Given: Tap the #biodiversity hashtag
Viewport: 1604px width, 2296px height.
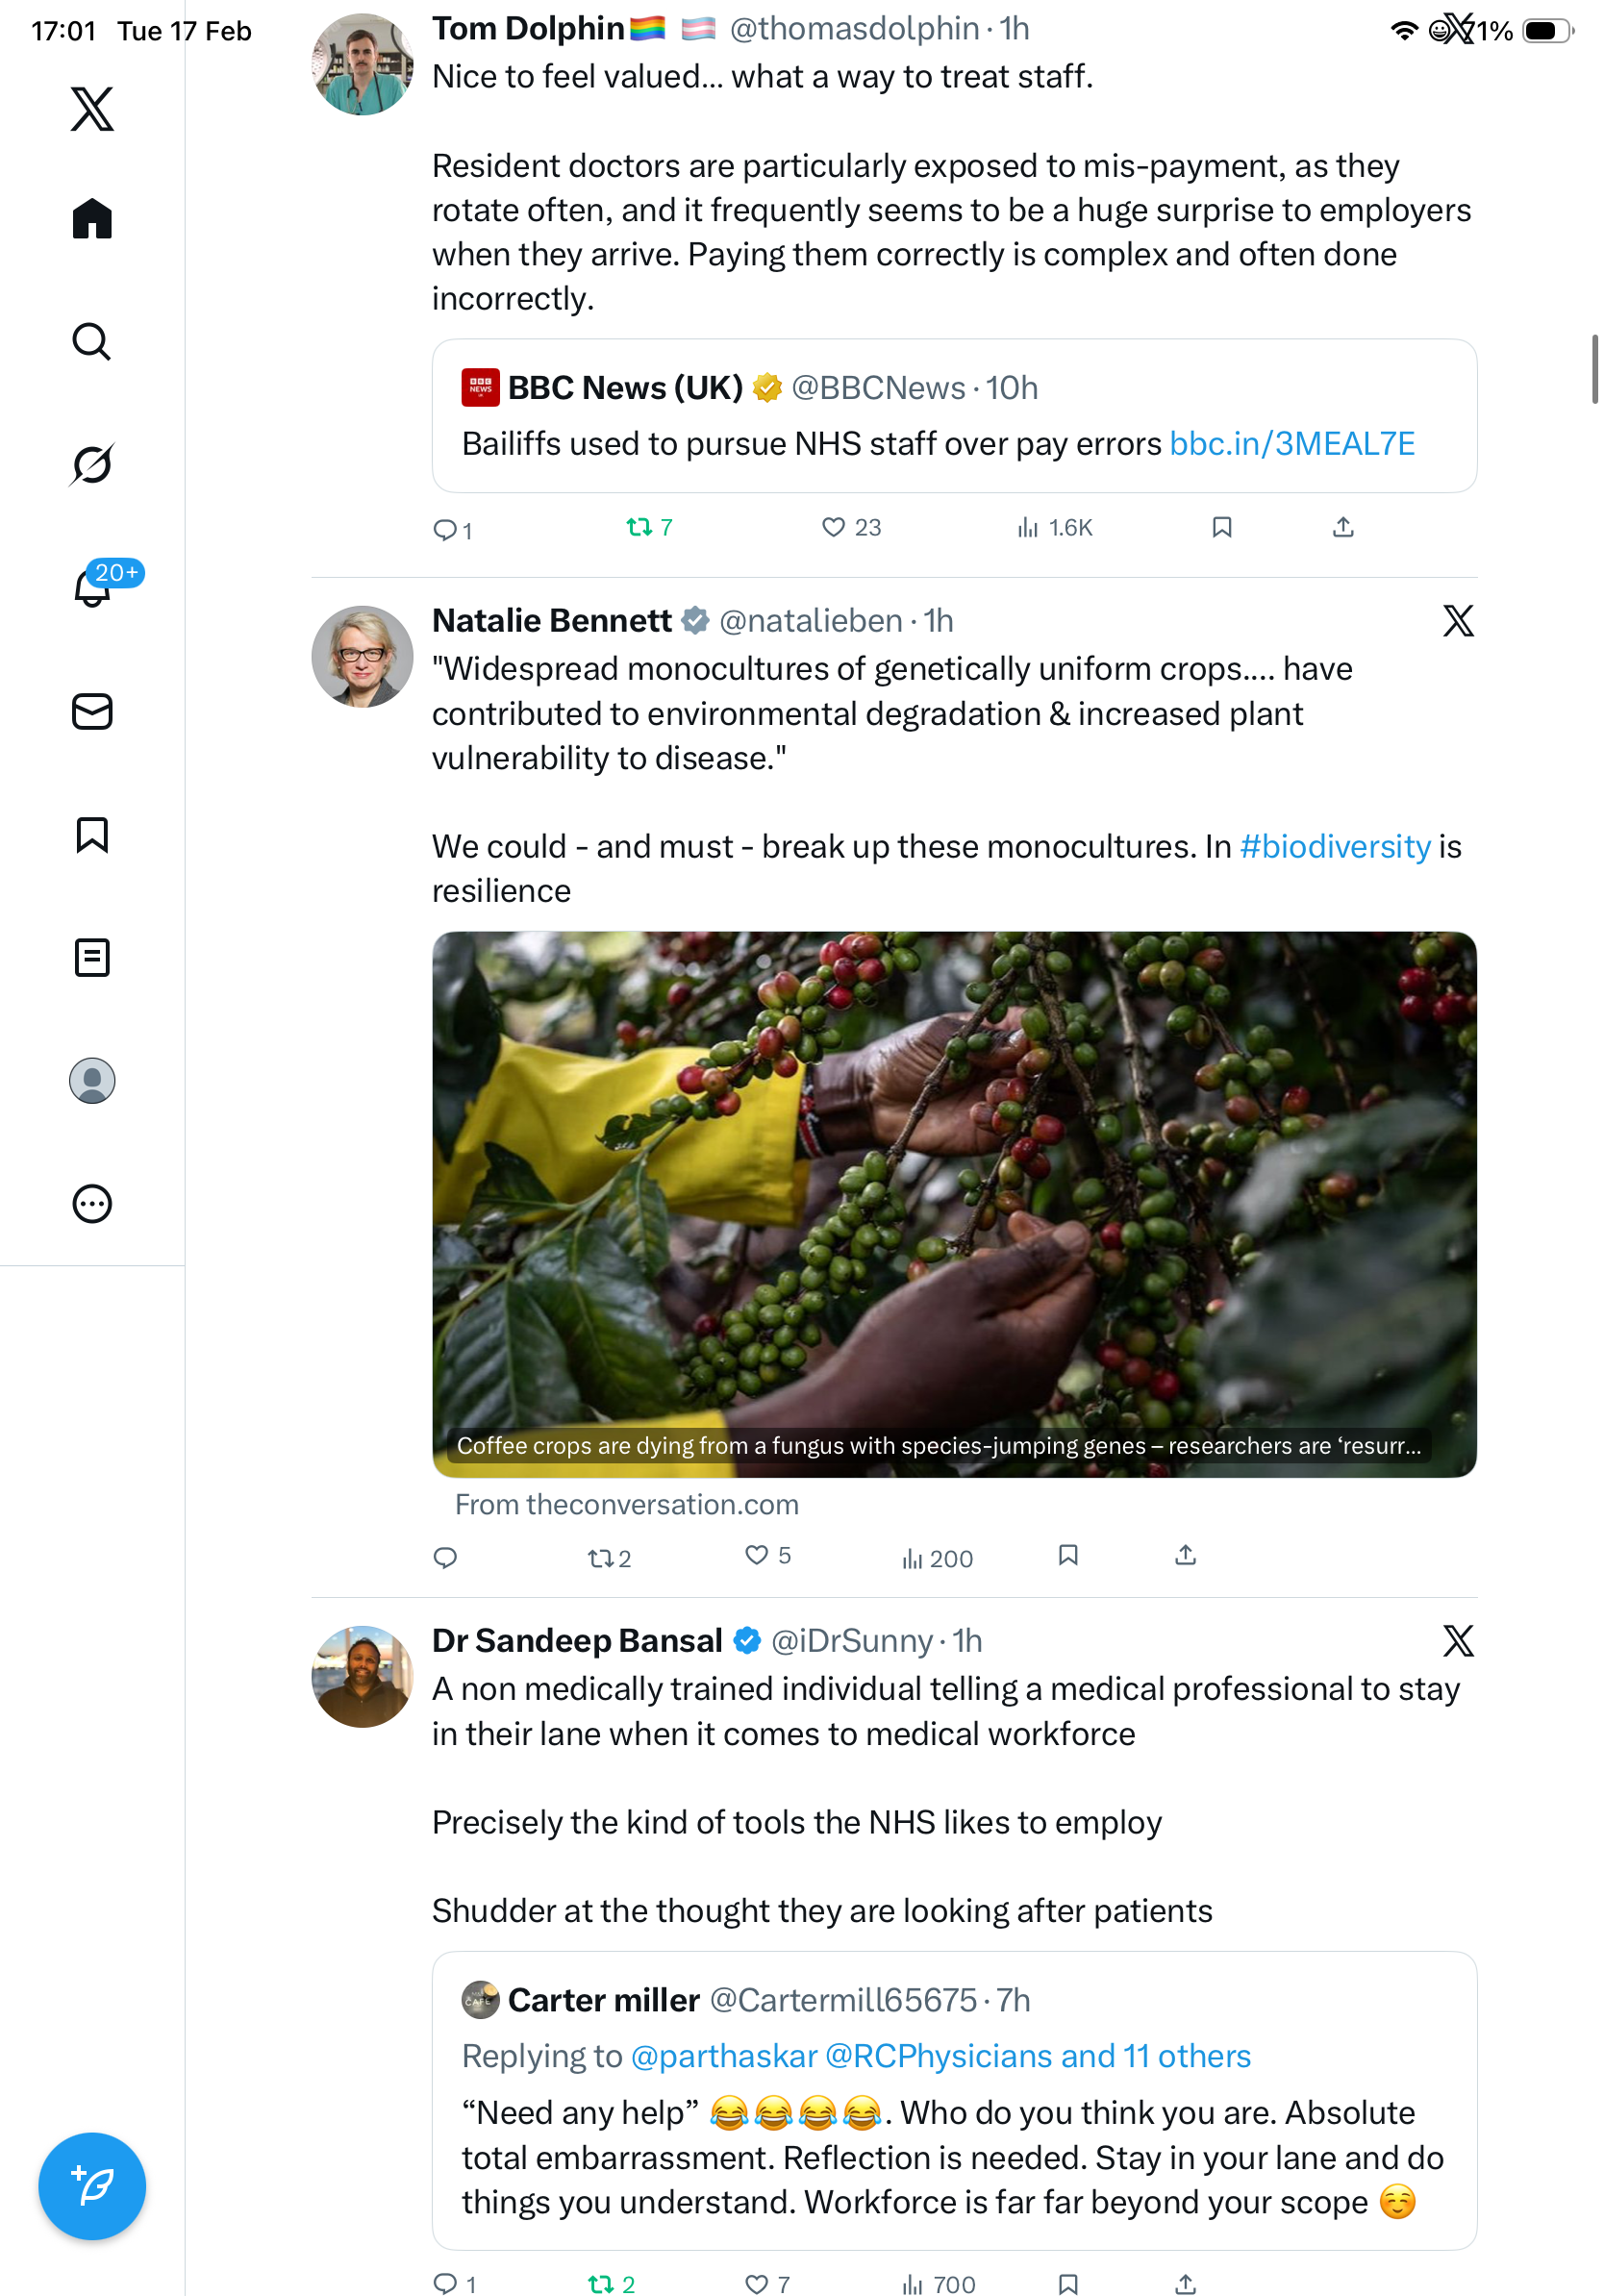Looking at the screenshot, I should coord(1335,846).
